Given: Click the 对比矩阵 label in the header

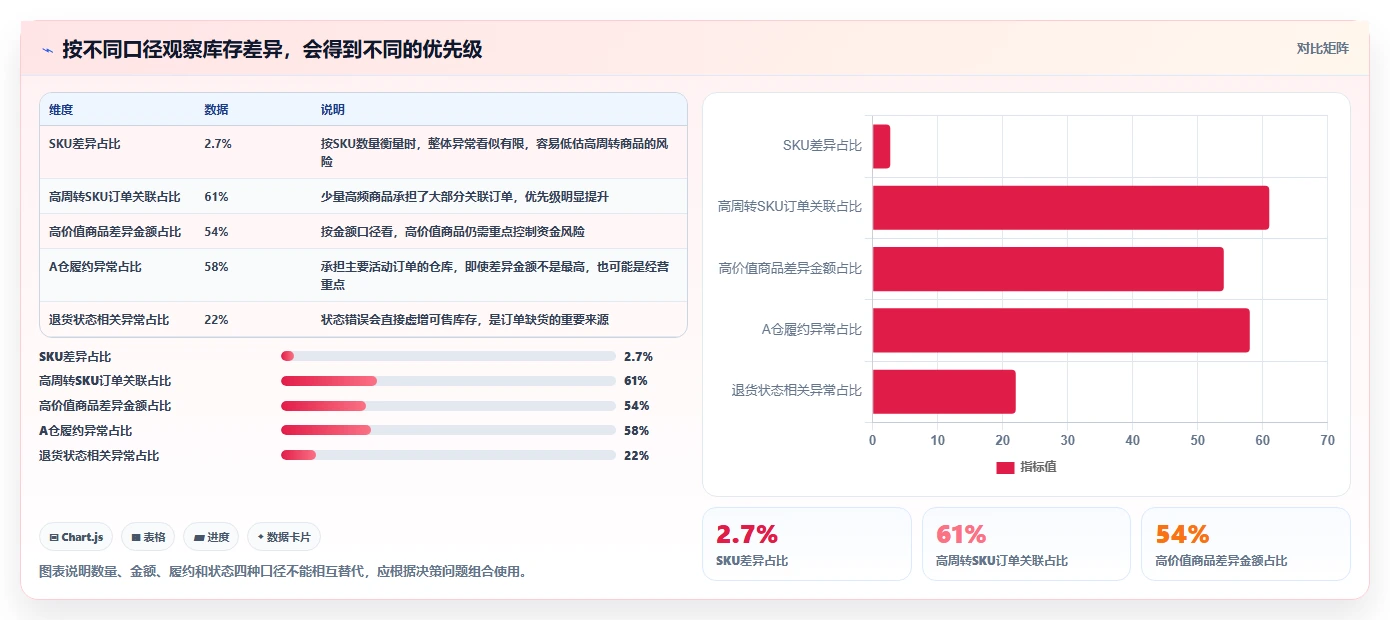Looking at the screenshot, I should tap(1322, 48).
